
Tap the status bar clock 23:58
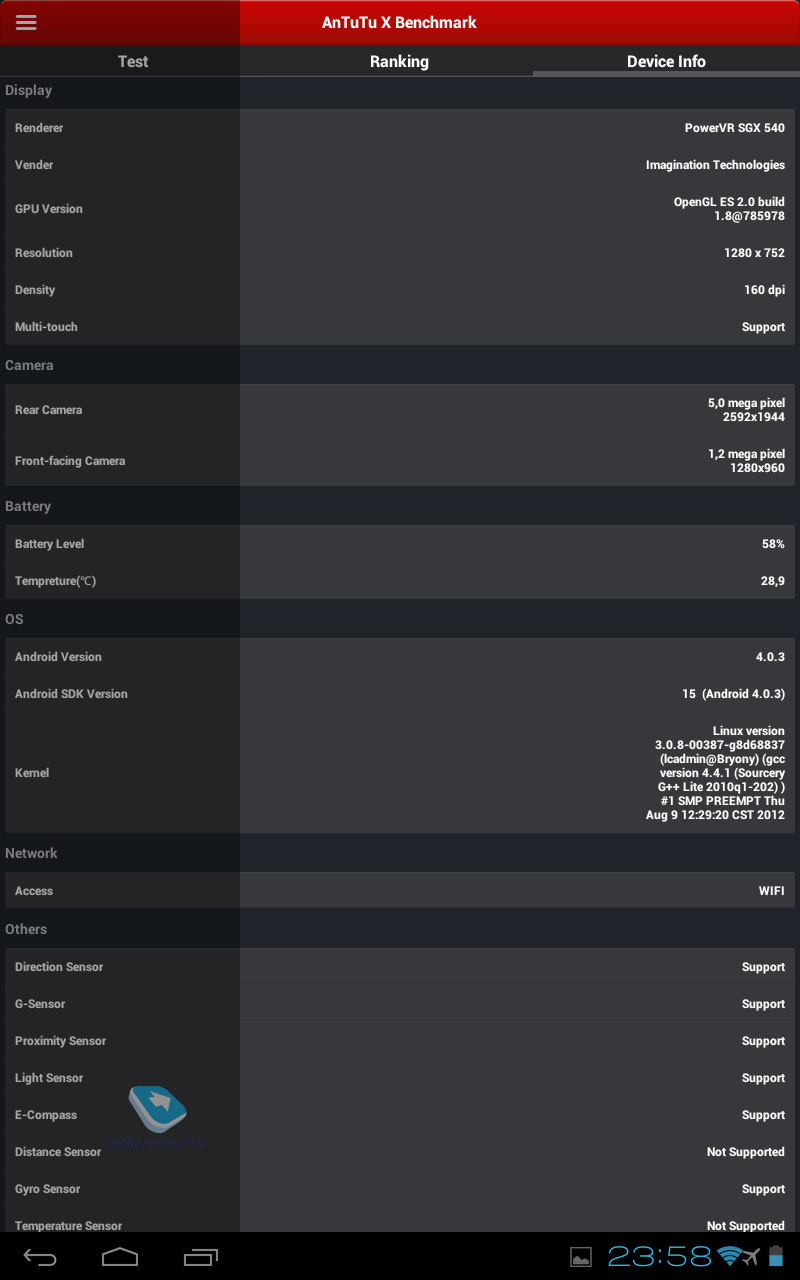(x=660, y=1257)
